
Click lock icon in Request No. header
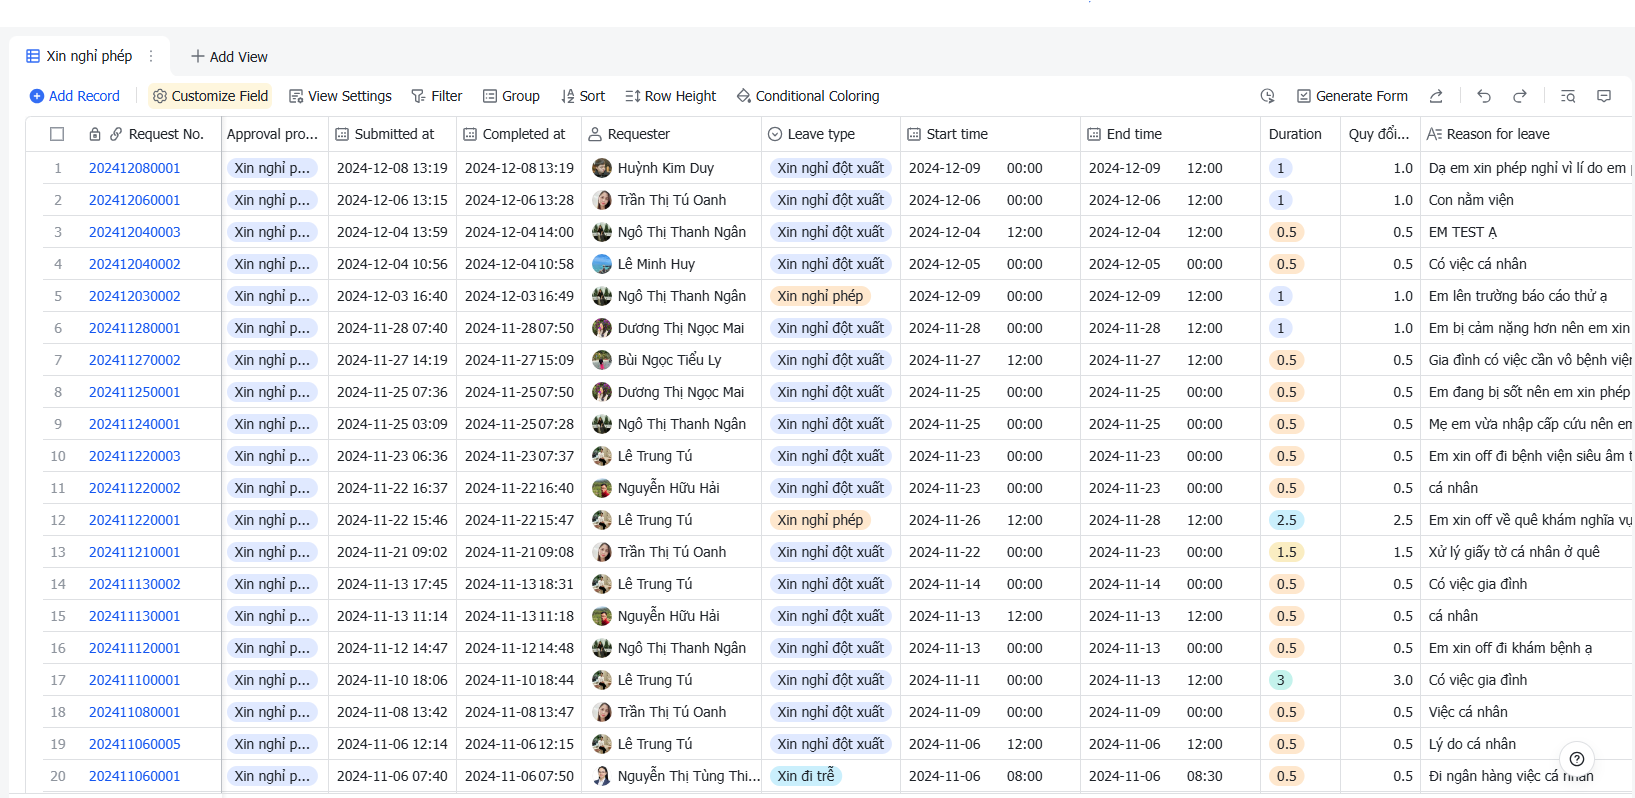pos(95,134)
